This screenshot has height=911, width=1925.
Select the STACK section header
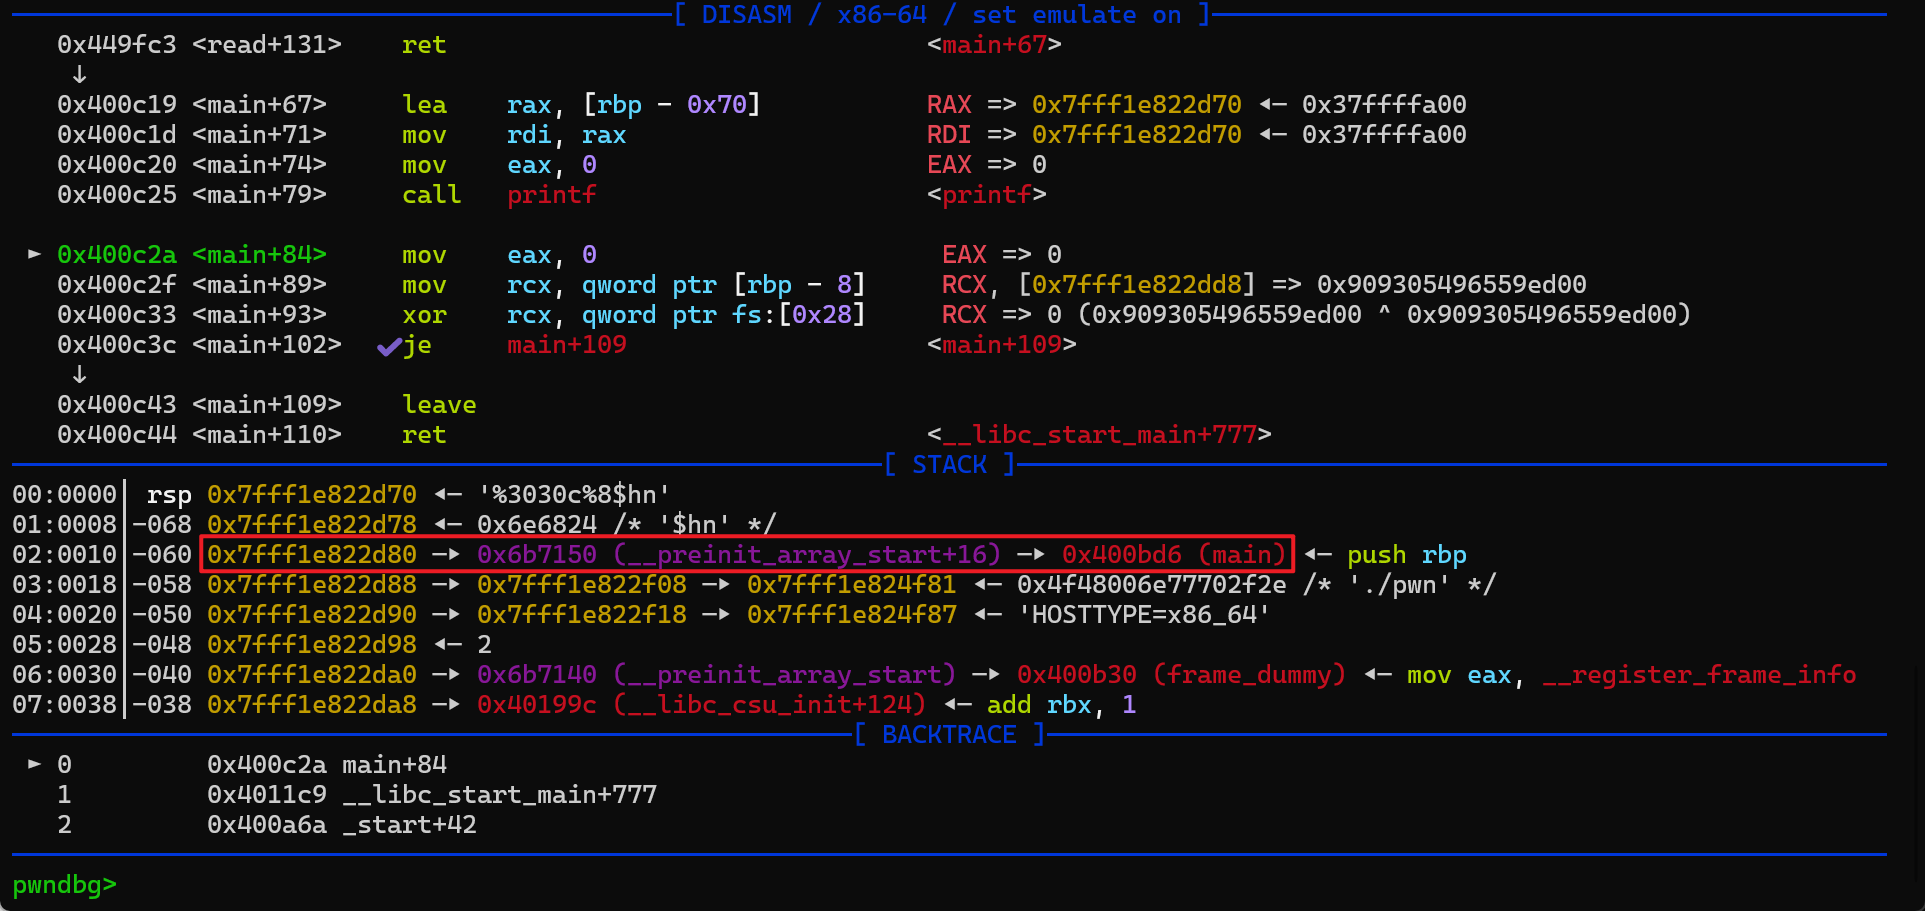pyautogui.click(x=949, y=465)
